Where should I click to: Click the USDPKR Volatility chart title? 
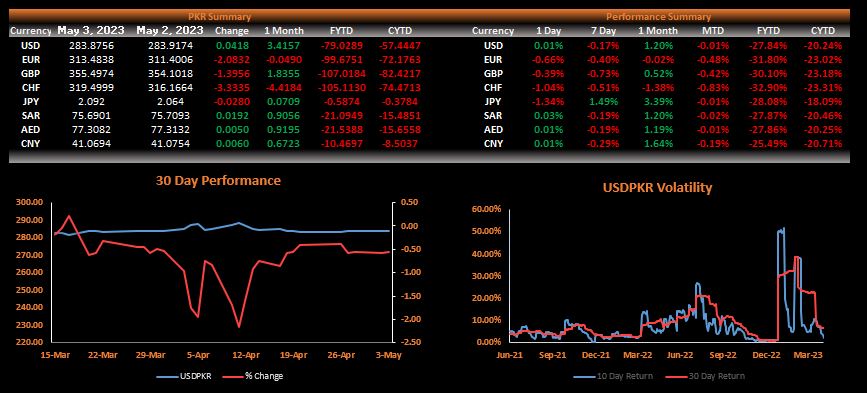point(656,187)
